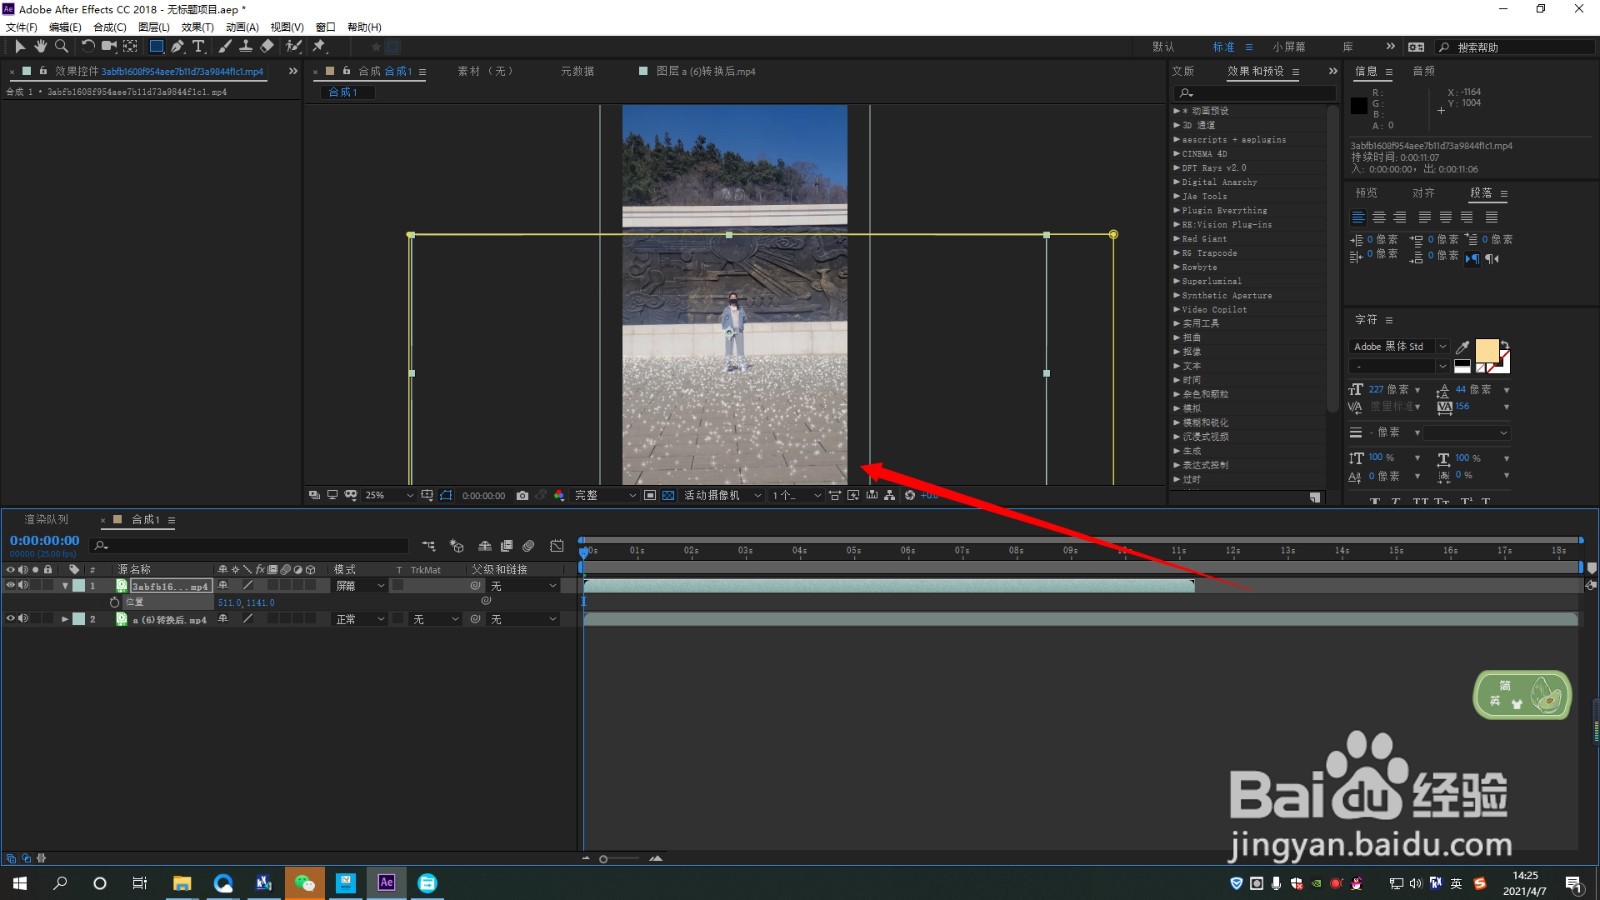Image resolution: width=1600 pixels, height=900 pixels.
Task: Pick a color with the Character eyedropper
Action: pyautogui.click(x=1463, y=347)
